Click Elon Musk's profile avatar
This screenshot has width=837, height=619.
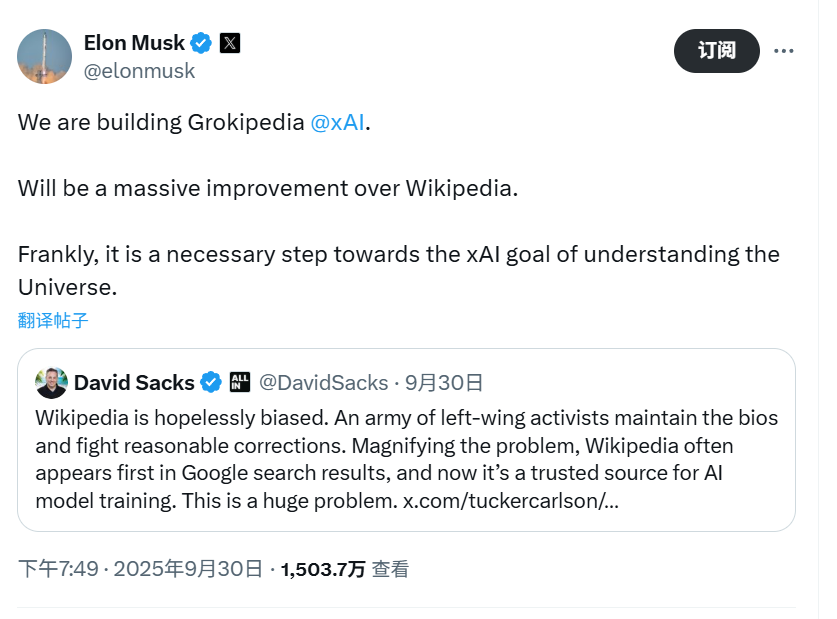(45, 56)
